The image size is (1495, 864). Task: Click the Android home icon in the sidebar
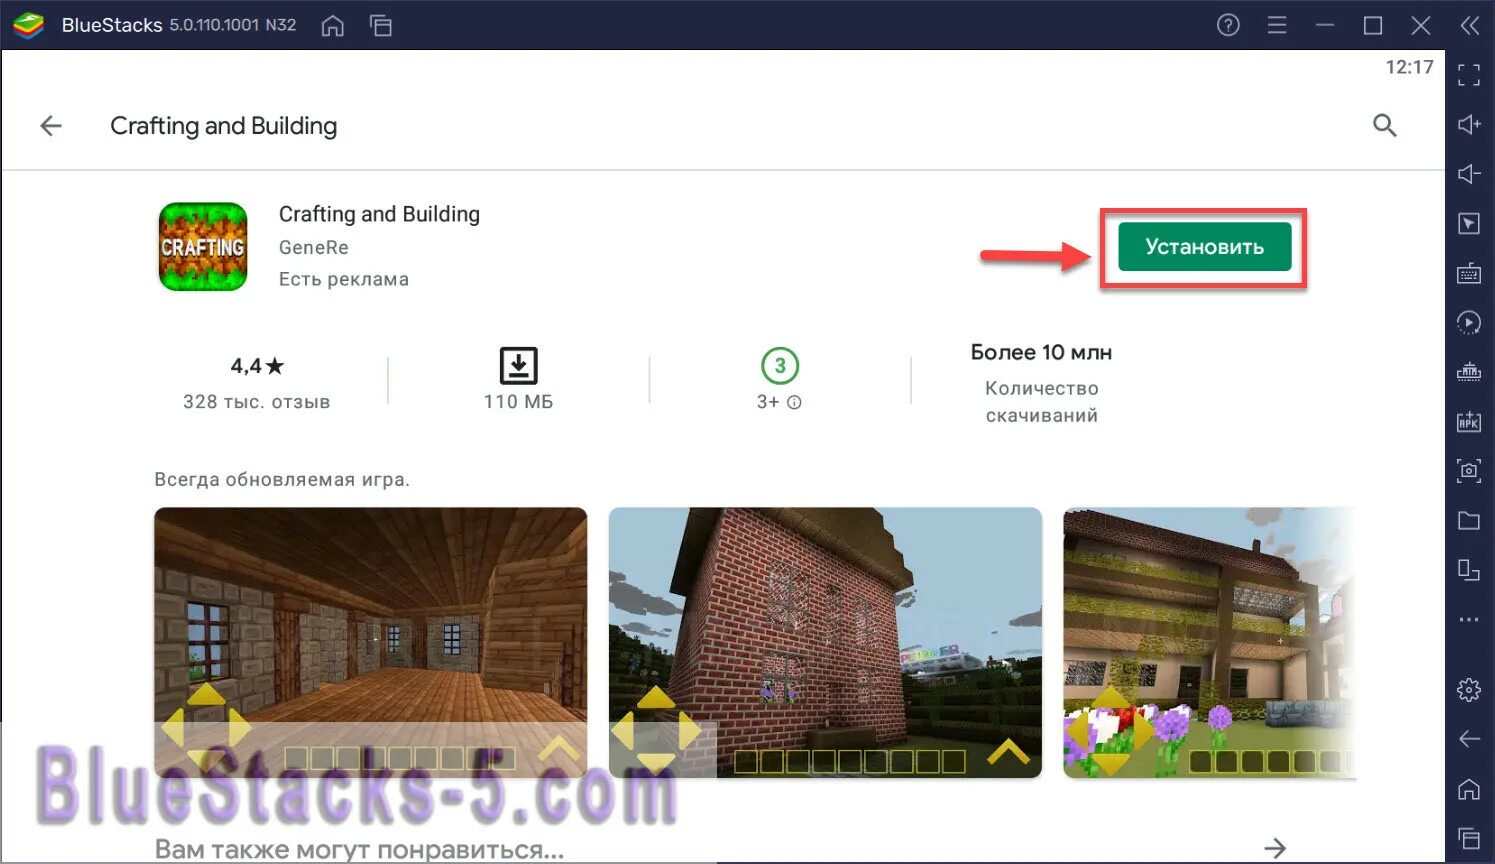pos(1469,789)
